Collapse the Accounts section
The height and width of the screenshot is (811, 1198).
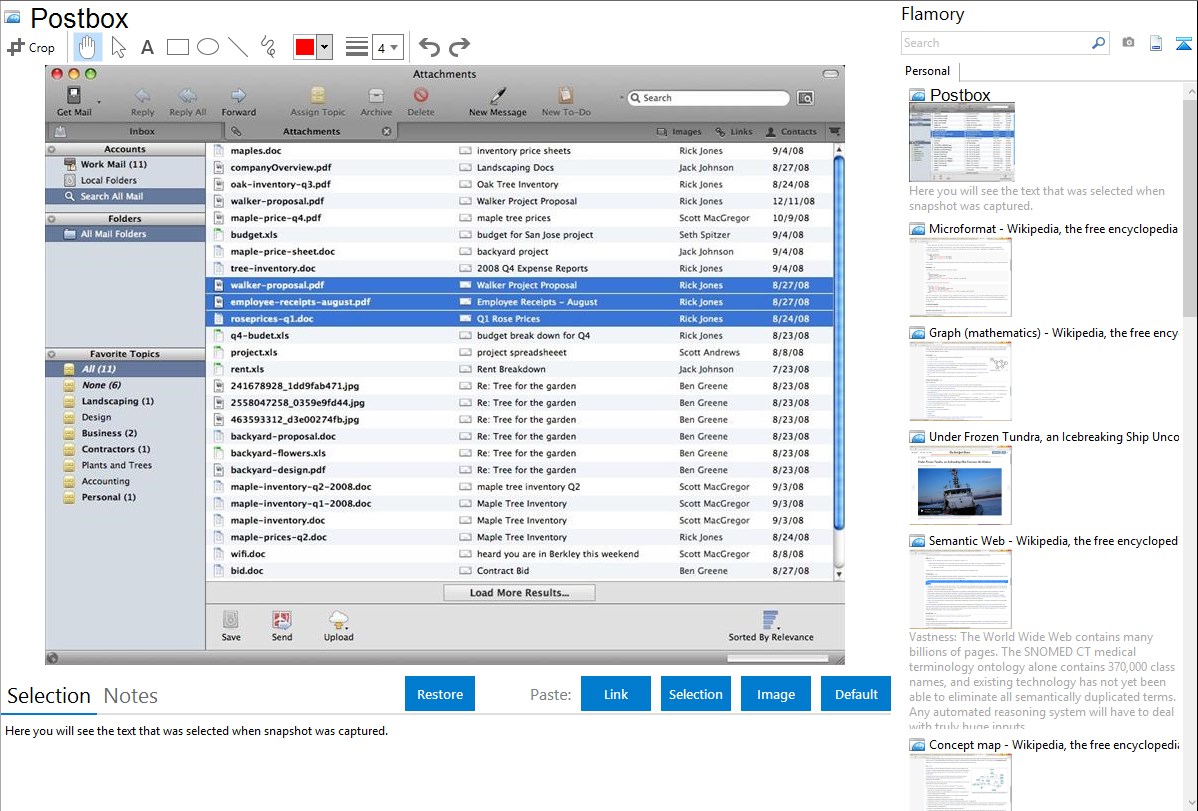pyautogui.click(x=52, y=150)
